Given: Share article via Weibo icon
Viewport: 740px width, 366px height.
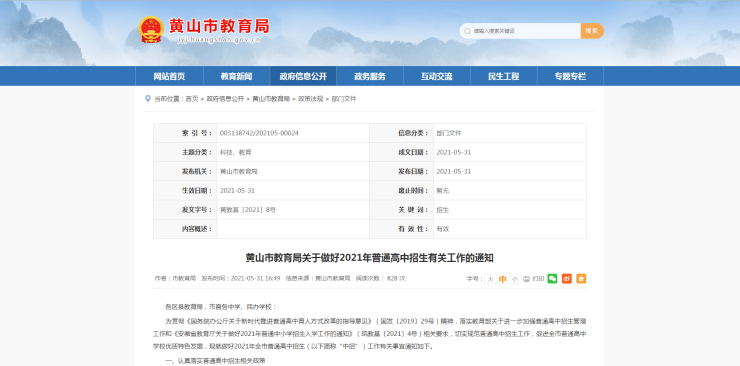Looking at the screenshot, I should [567, 279].
